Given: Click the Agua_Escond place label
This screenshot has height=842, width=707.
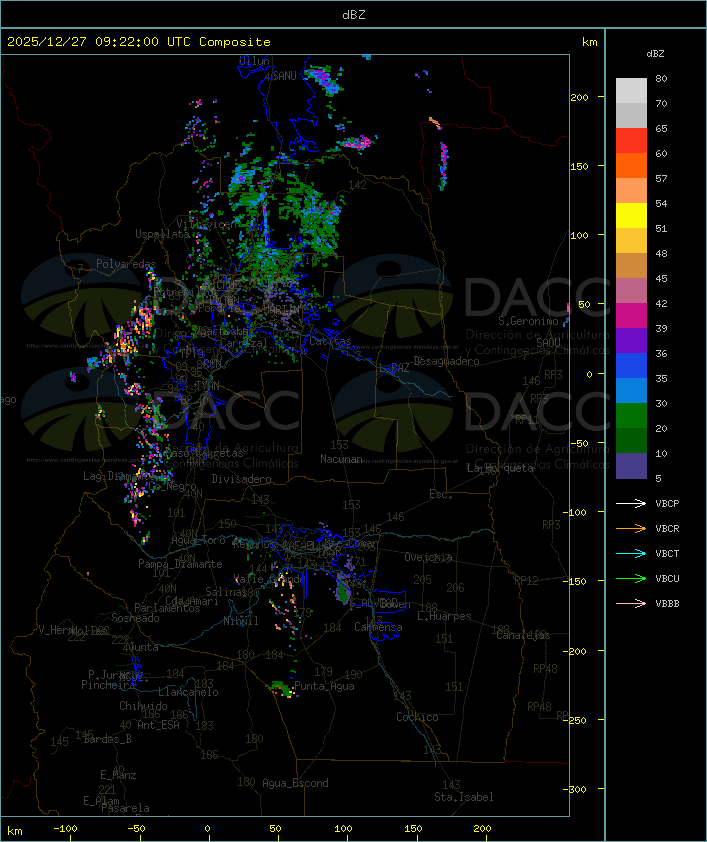Looking at the screenshot, I should click(295, 783).
